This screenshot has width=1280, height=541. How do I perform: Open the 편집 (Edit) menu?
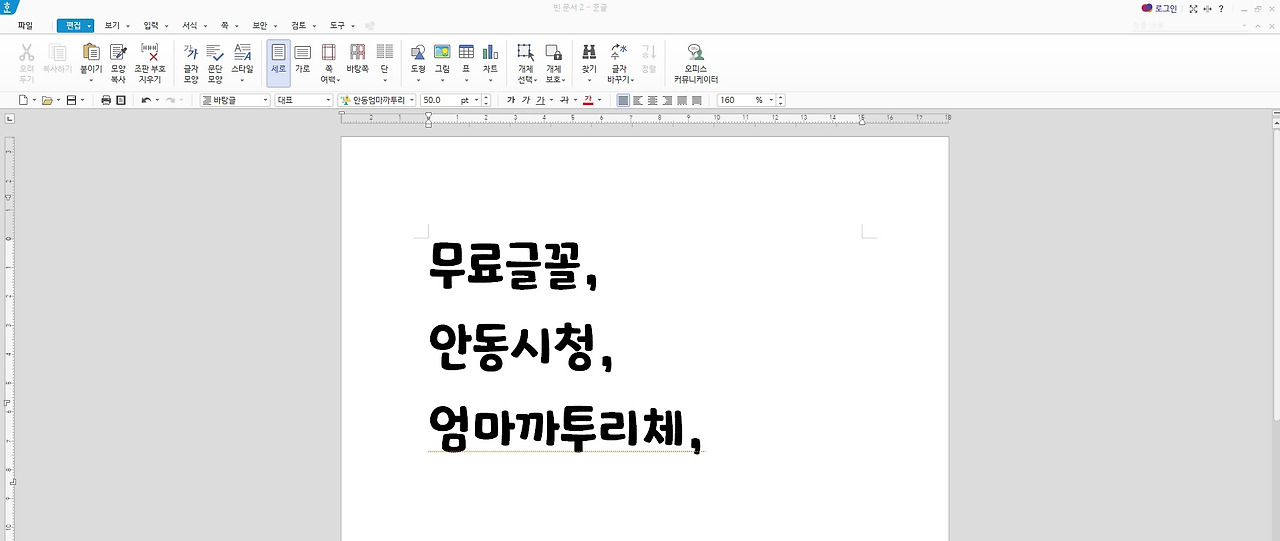(73, 25)
